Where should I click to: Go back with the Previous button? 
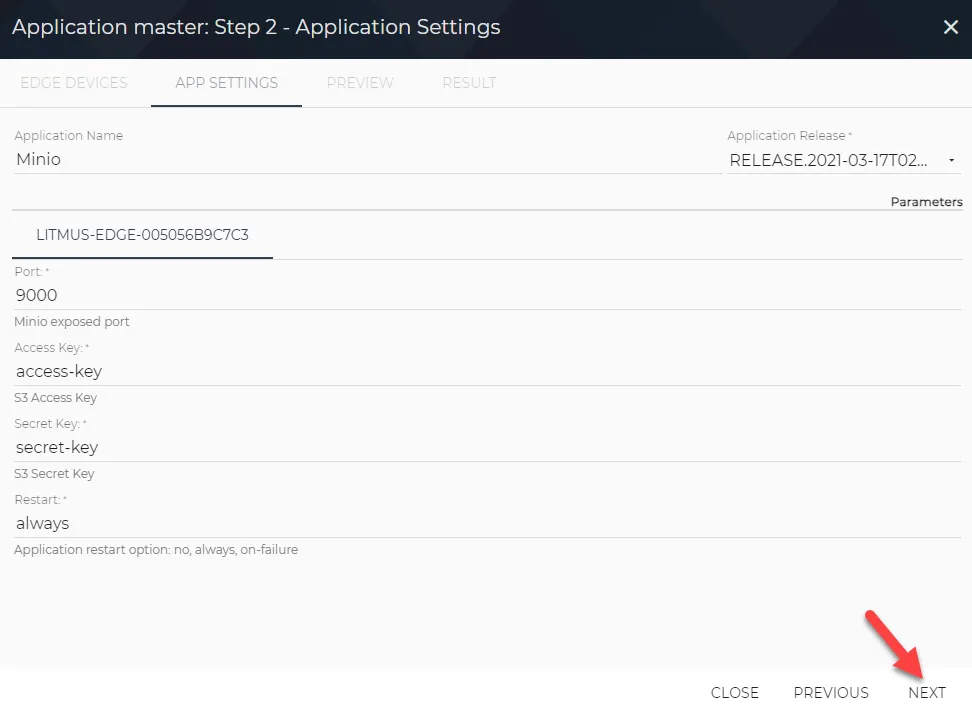[x=831, y=692]
